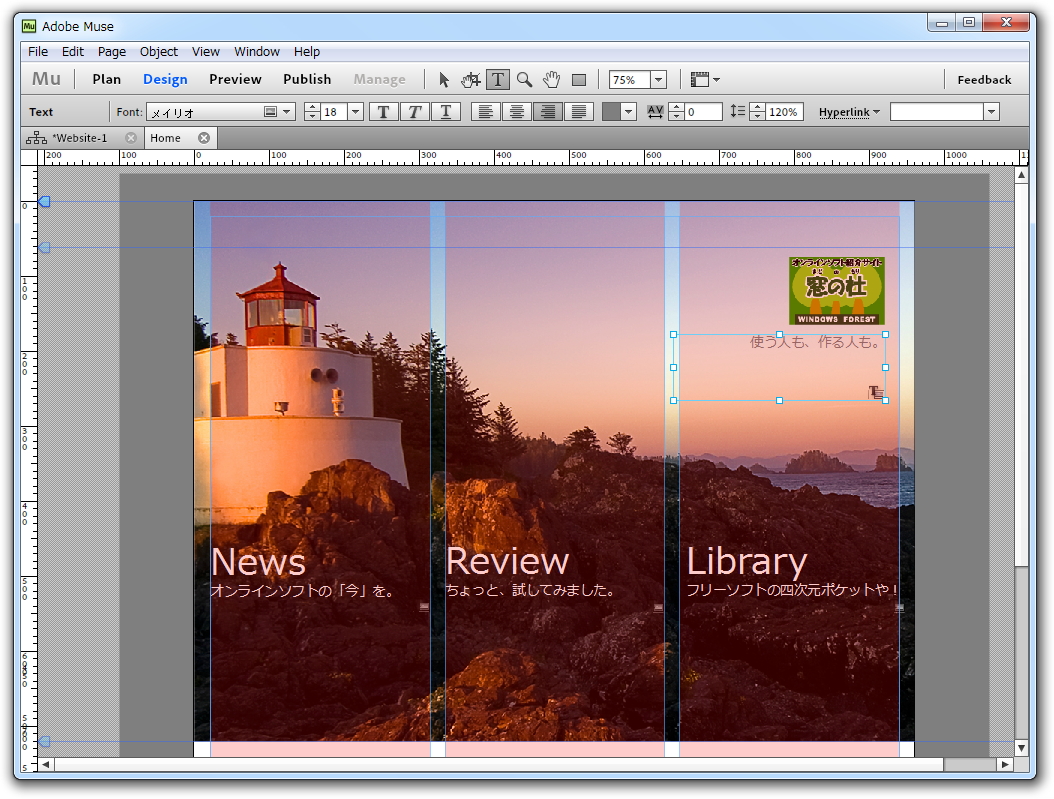Activate the Text tool
The image size is (1054, 799).
pos(497,80)
